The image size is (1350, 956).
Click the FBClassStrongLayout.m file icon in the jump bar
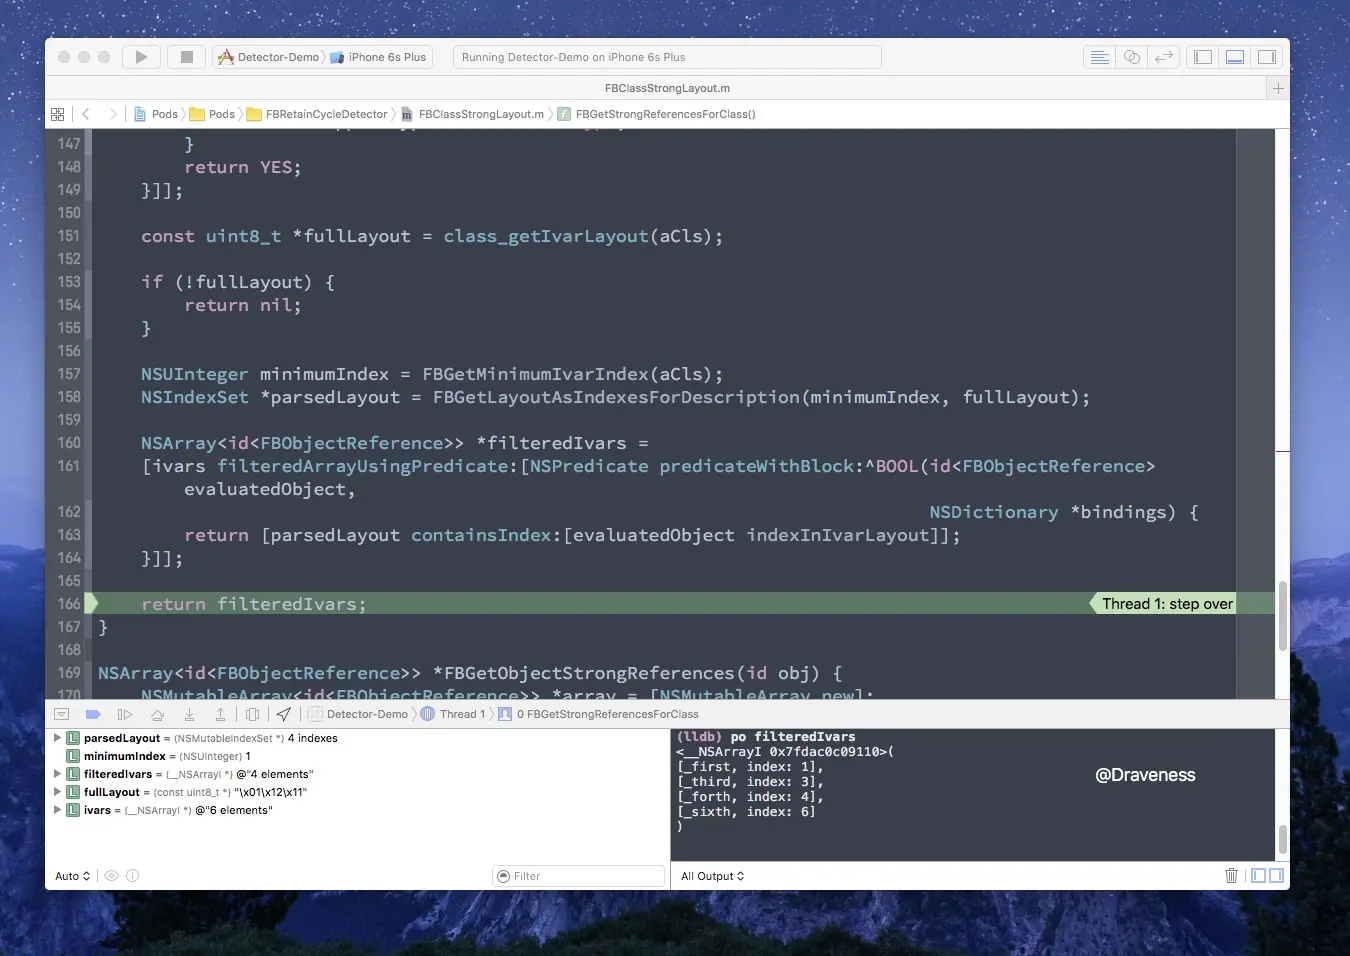(x=407, y=114)
